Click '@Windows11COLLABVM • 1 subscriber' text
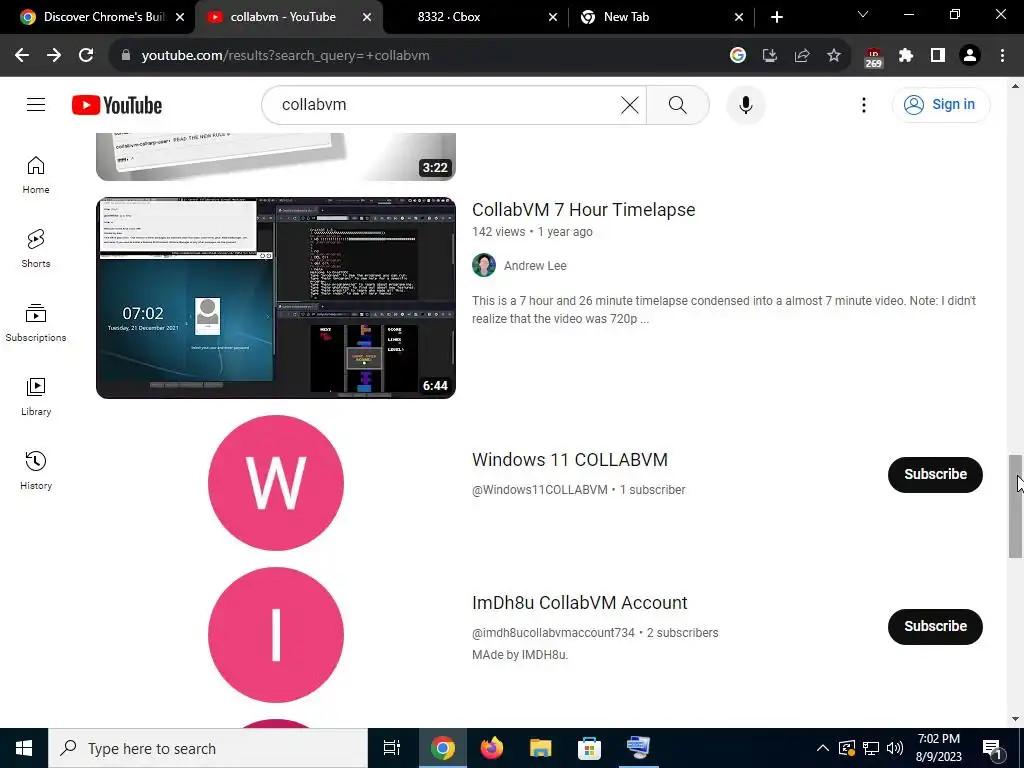Screen dimensions: 1024x768 (578, 490)
